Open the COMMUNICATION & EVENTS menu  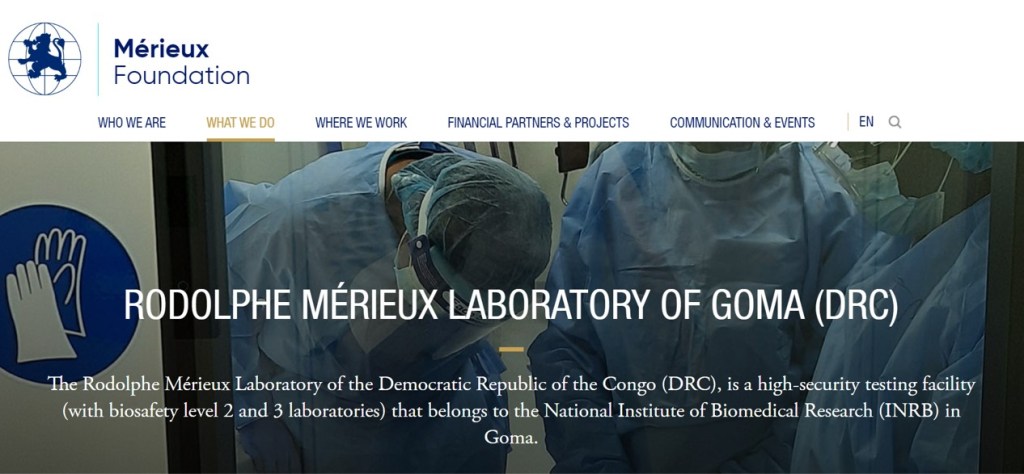(x=742, y=123)
